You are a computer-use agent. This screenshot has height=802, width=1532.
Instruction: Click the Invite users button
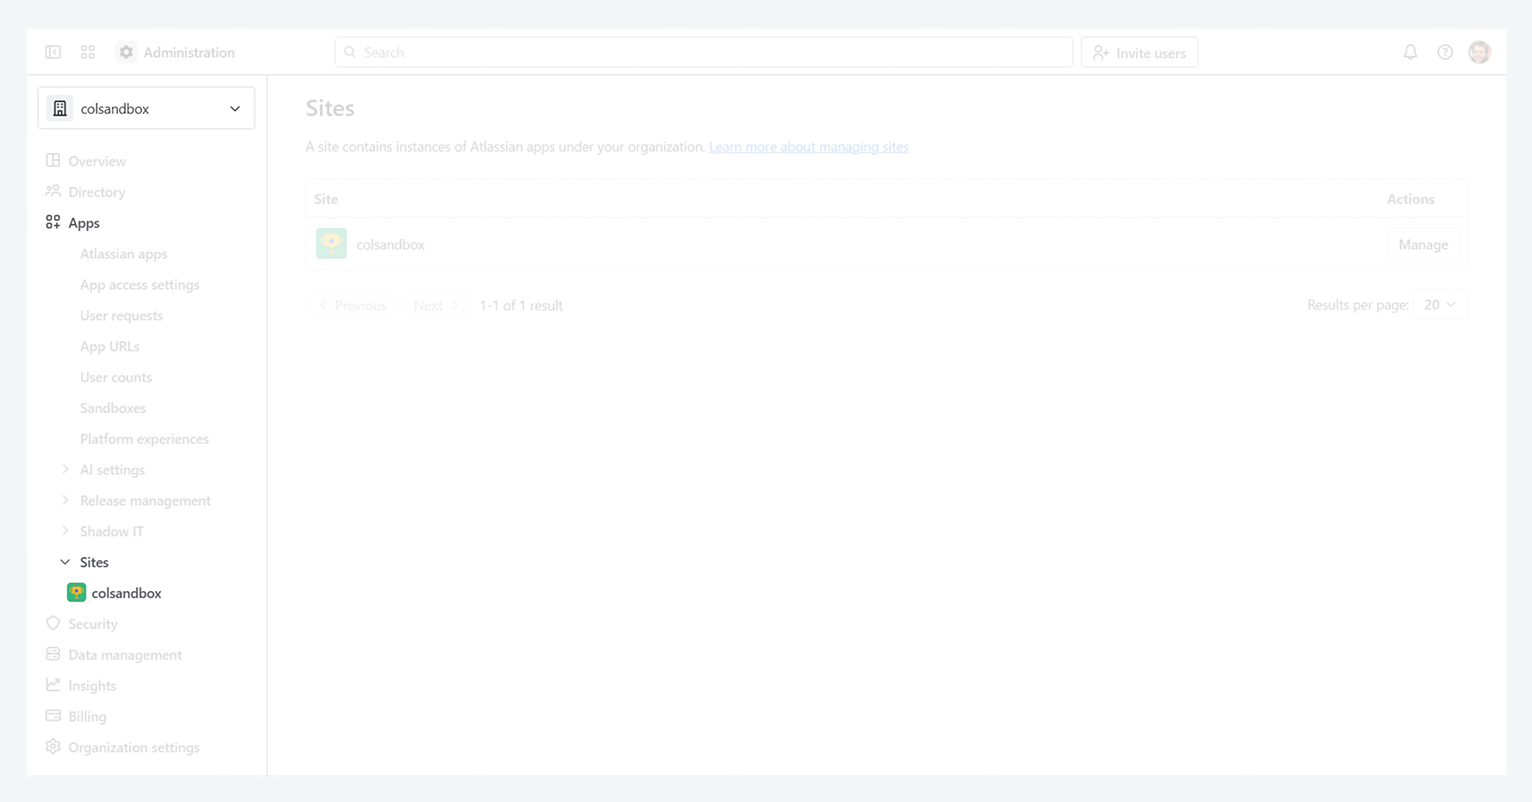1140,52
